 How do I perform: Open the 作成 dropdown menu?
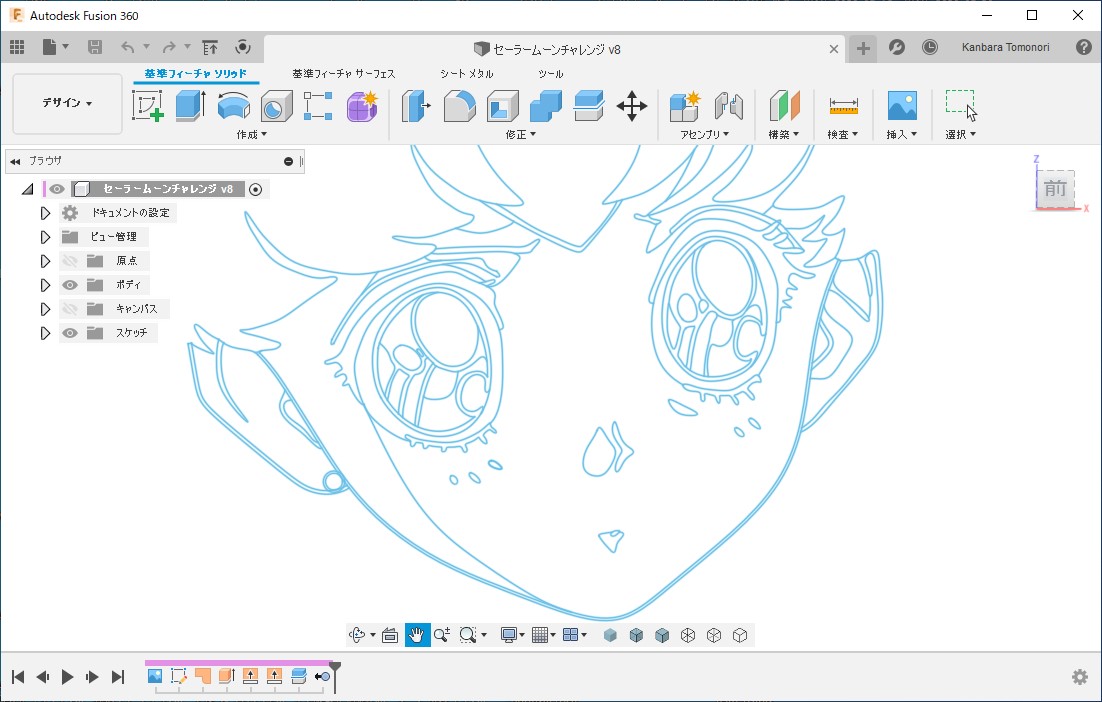(x=252, y=134)
